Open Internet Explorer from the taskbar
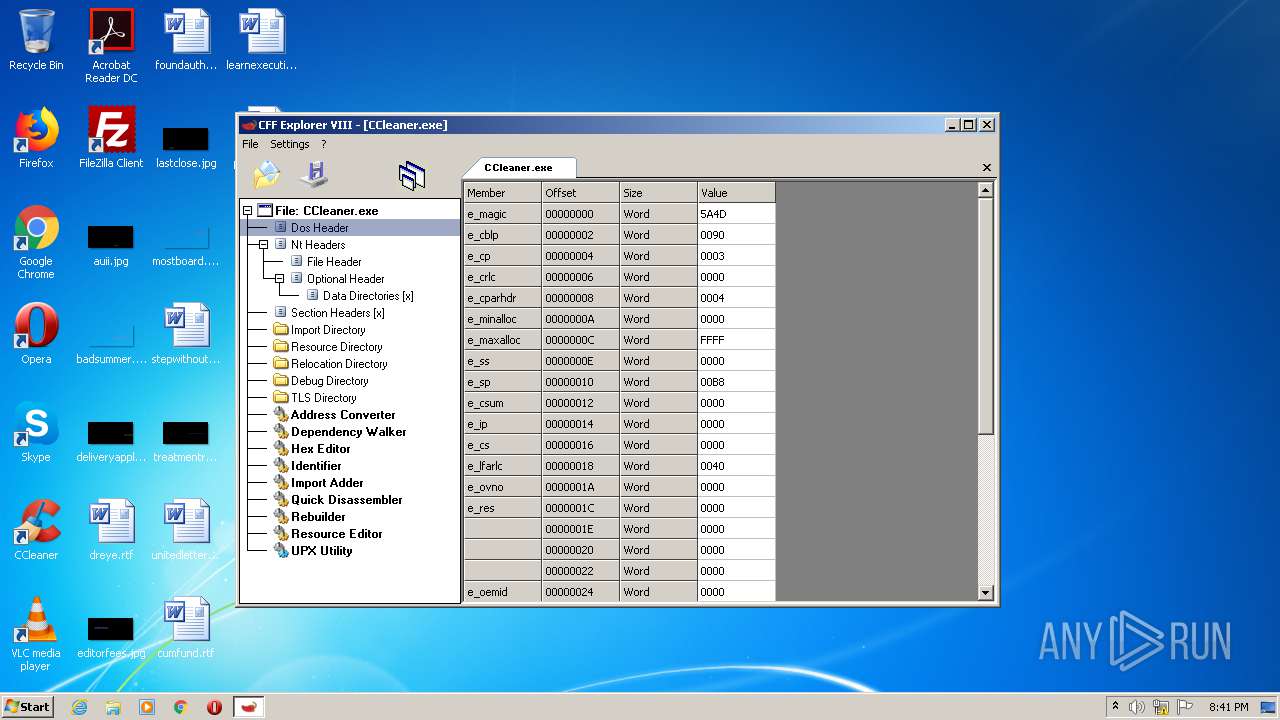This screenshot has width=1280, height=720. [79, 707]
